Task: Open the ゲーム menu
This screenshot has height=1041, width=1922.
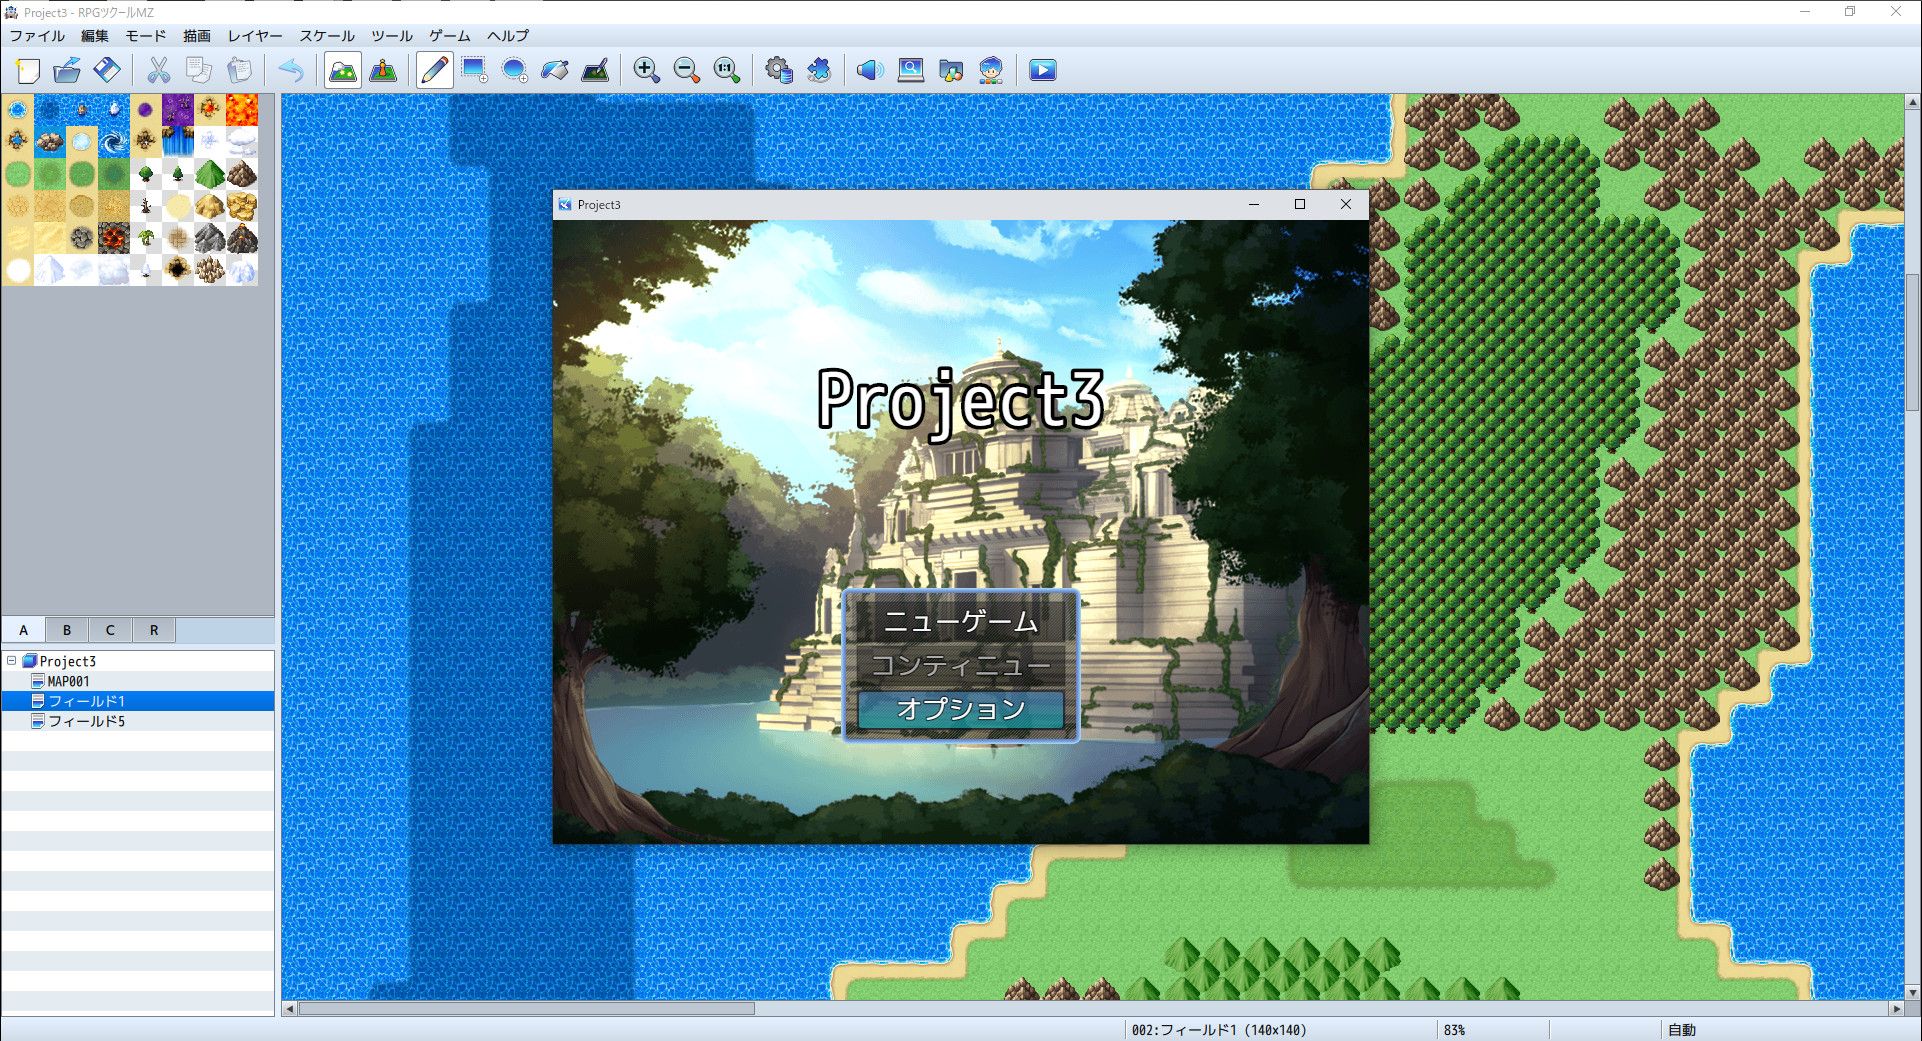Action: tap(448, 36)
